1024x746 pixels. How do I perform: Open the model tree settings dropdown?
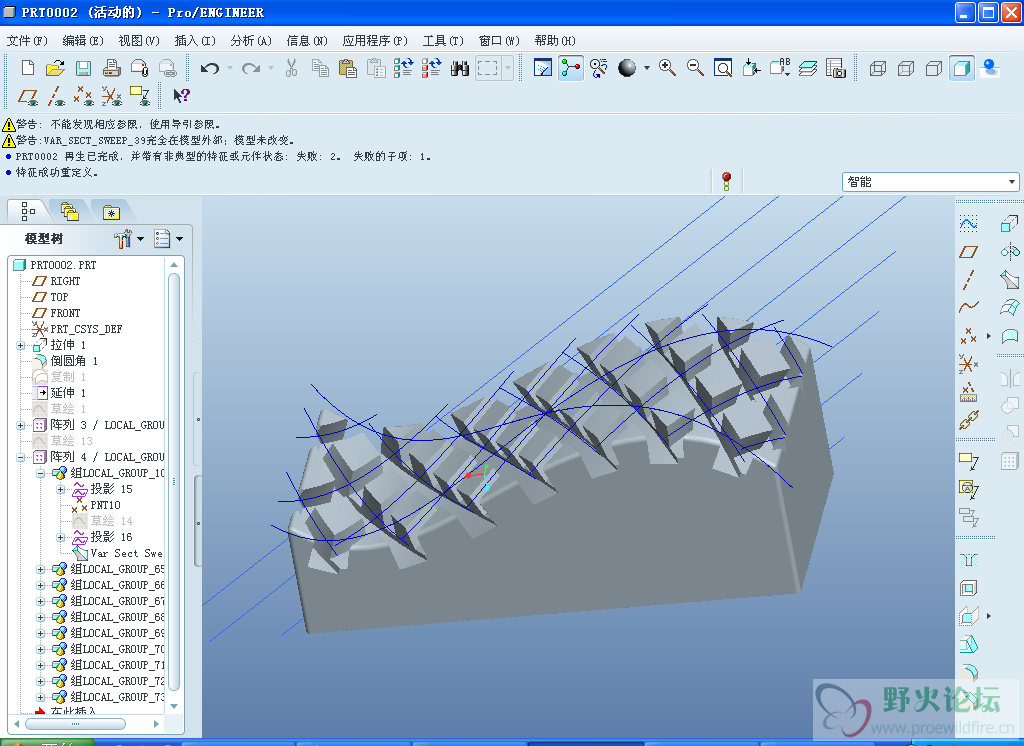click(129, 239)
